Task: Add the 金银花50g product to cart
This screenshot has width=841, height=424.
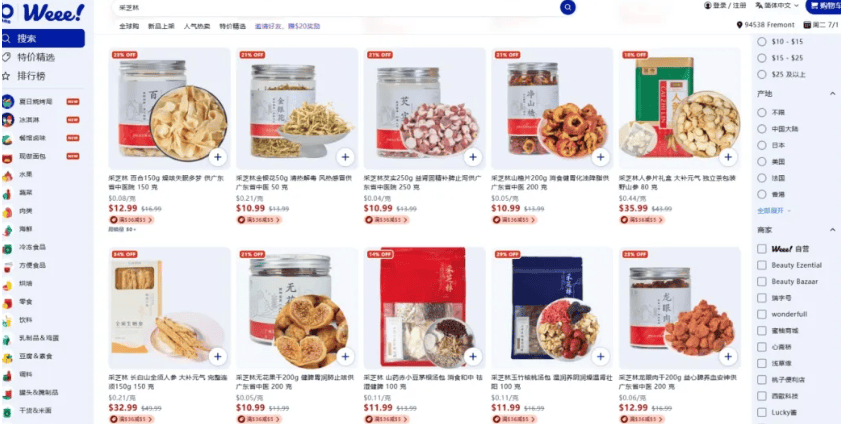Action: coord(345,157)
